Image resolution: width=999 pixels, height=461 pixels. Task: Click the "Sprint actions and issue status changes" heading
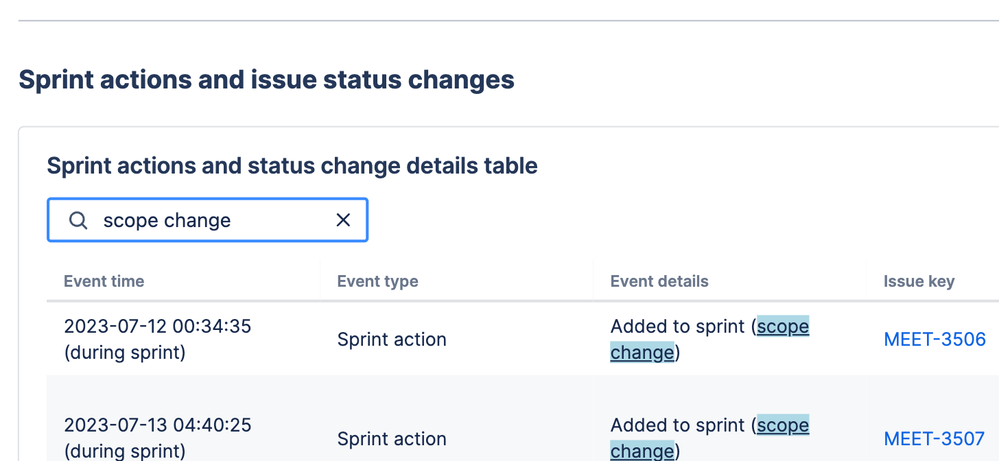(266, 79)
